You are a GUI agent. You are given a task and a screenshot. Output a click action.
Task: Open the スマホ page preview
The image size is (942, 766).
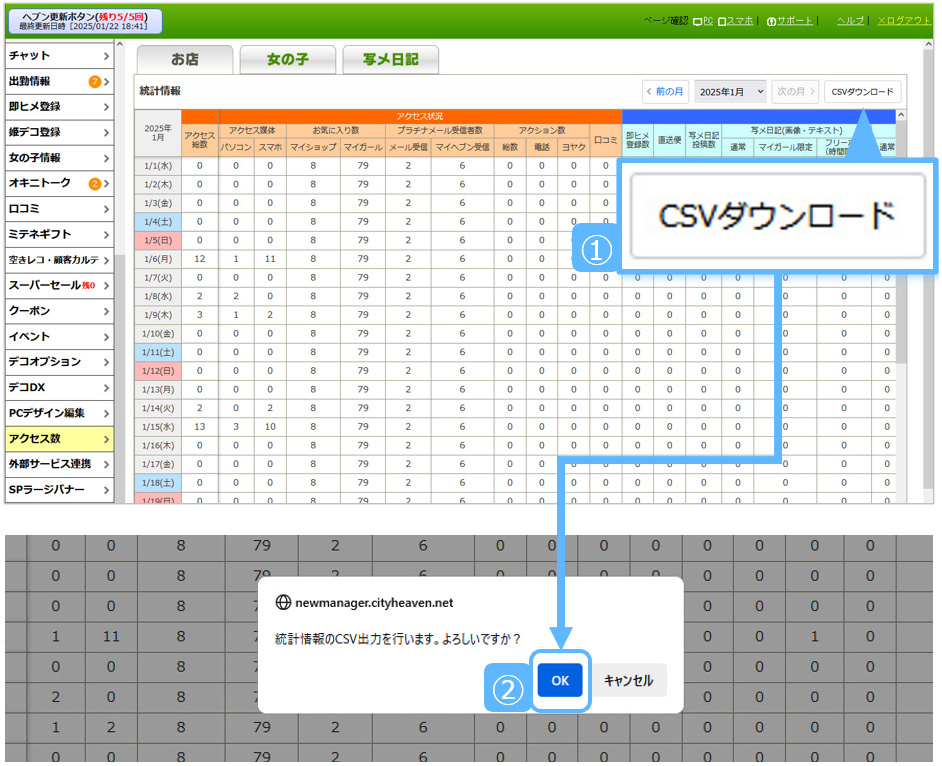click(x=735, y=21)
